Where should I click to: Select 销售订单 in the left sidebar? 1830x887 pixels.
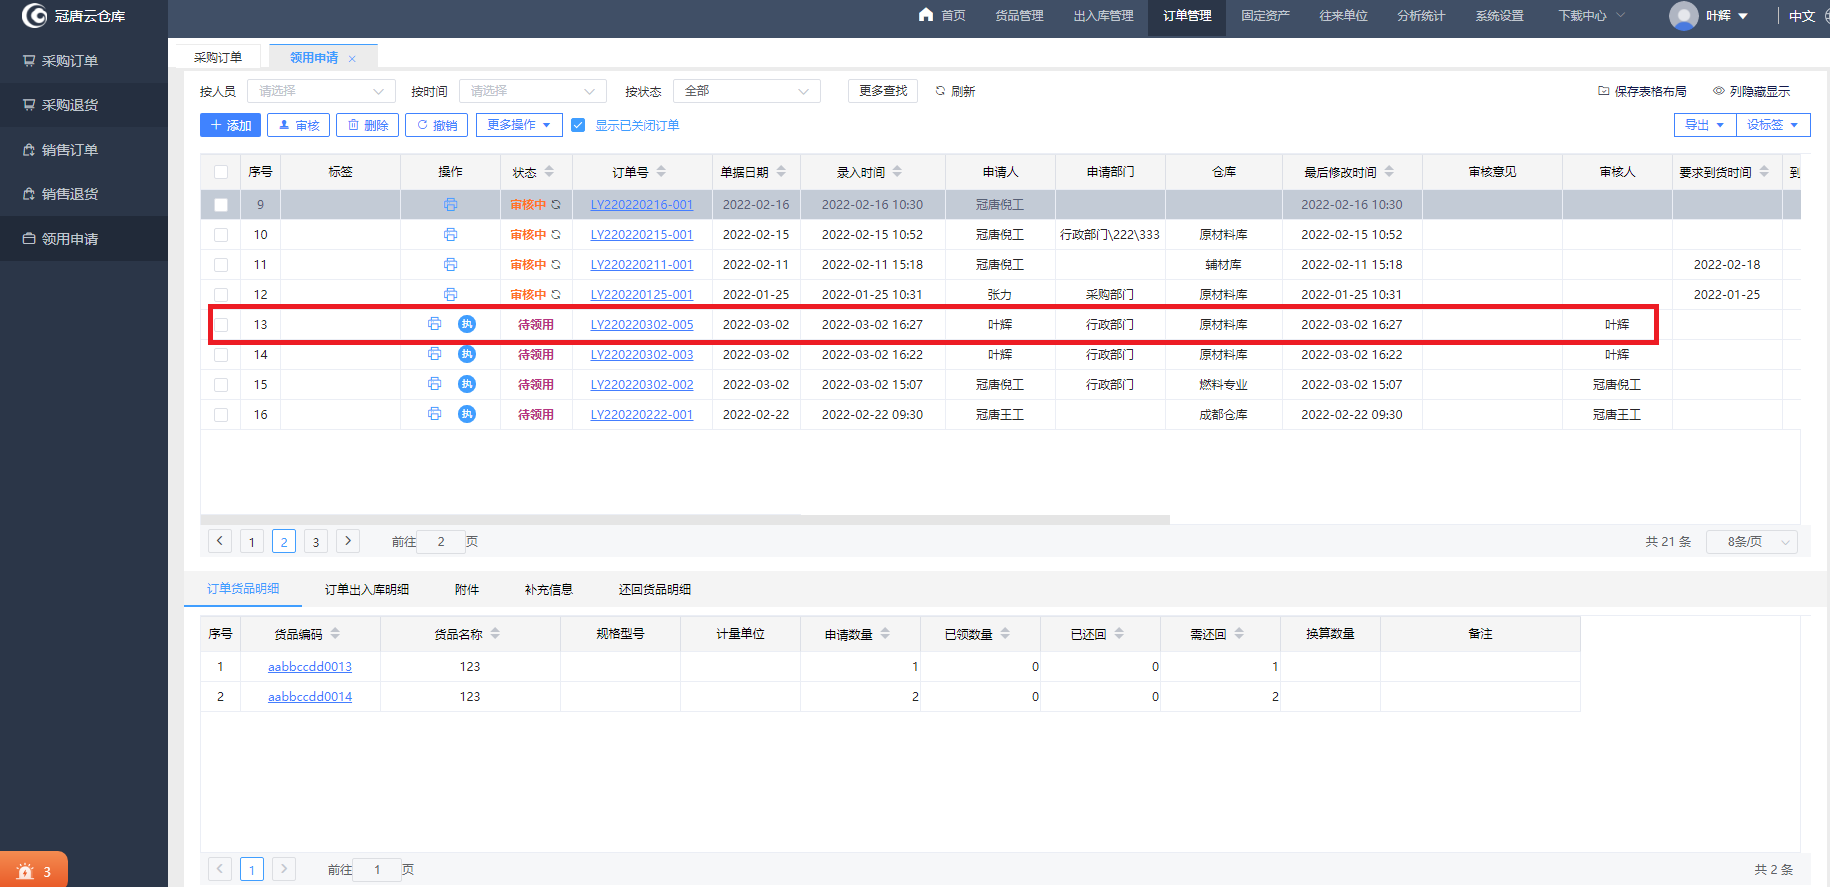(x=84, y=150)
